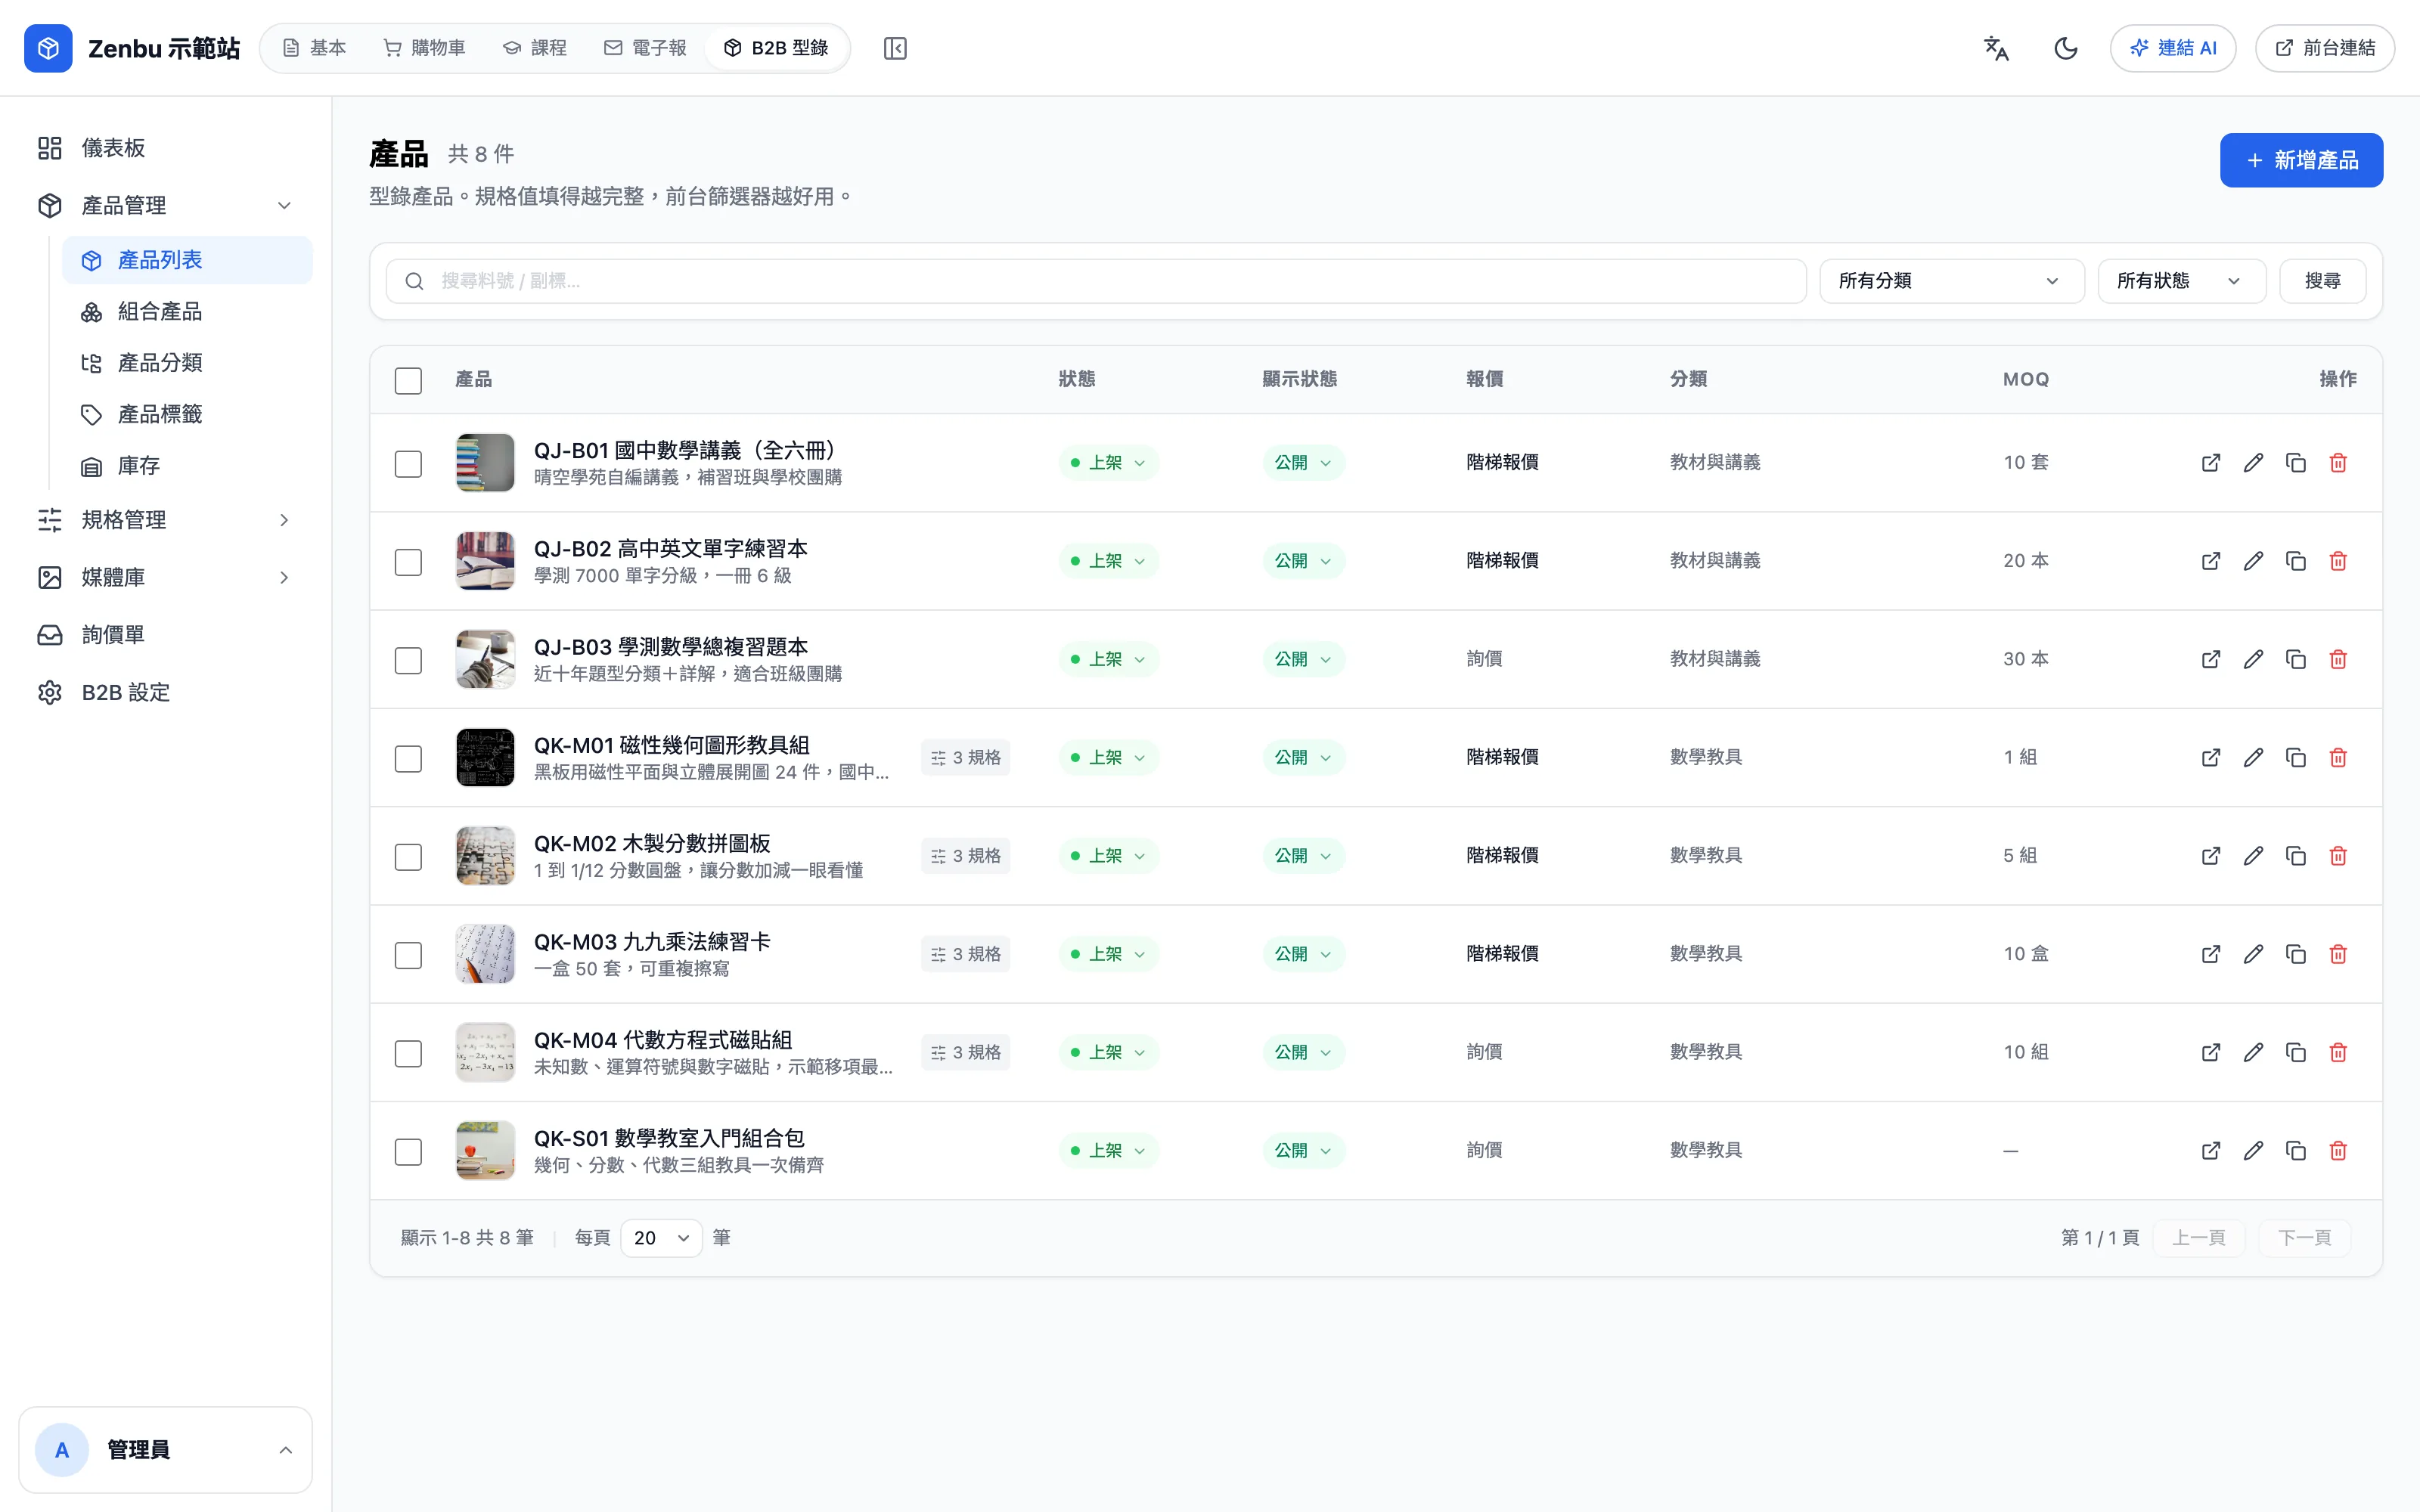Image resolution: width=2420 pixels, height=1512 pixels.
Task: Toggle the sidebar collapse icon
Action: coord(895,48)
